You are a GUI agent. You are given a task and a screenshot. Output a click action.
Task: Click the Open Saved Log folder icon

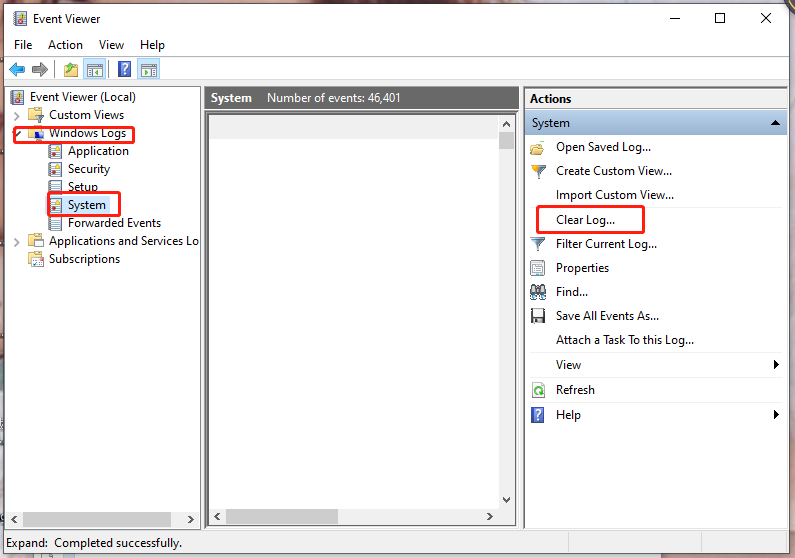[x=537, y=148]
